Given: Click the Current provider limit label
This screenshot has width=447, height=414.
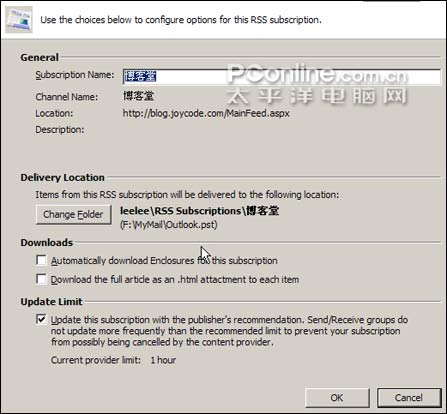Looking at the screenshot, I should coord(96,360).
